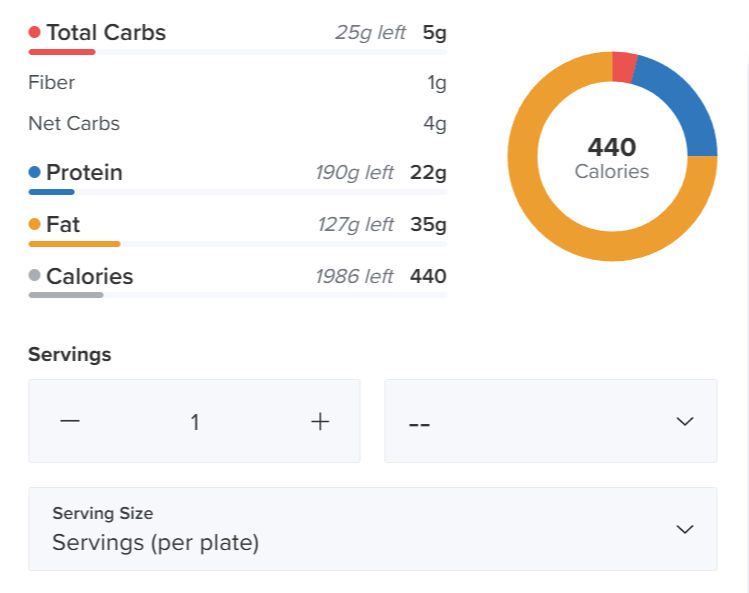The image size is (749, 593).
Task: Click the chevron beside Servings (per plate)
Action: click(x=685, y=529)
